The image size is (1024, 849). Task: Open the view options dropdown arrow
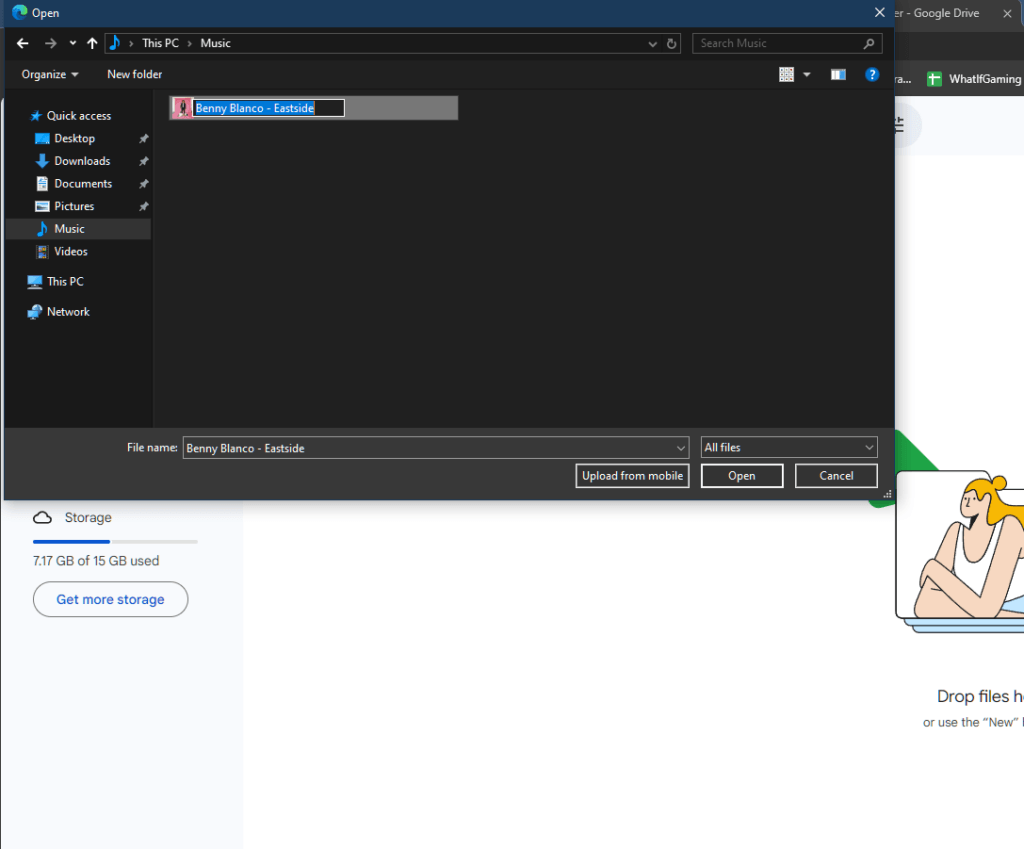click(807, 74)
